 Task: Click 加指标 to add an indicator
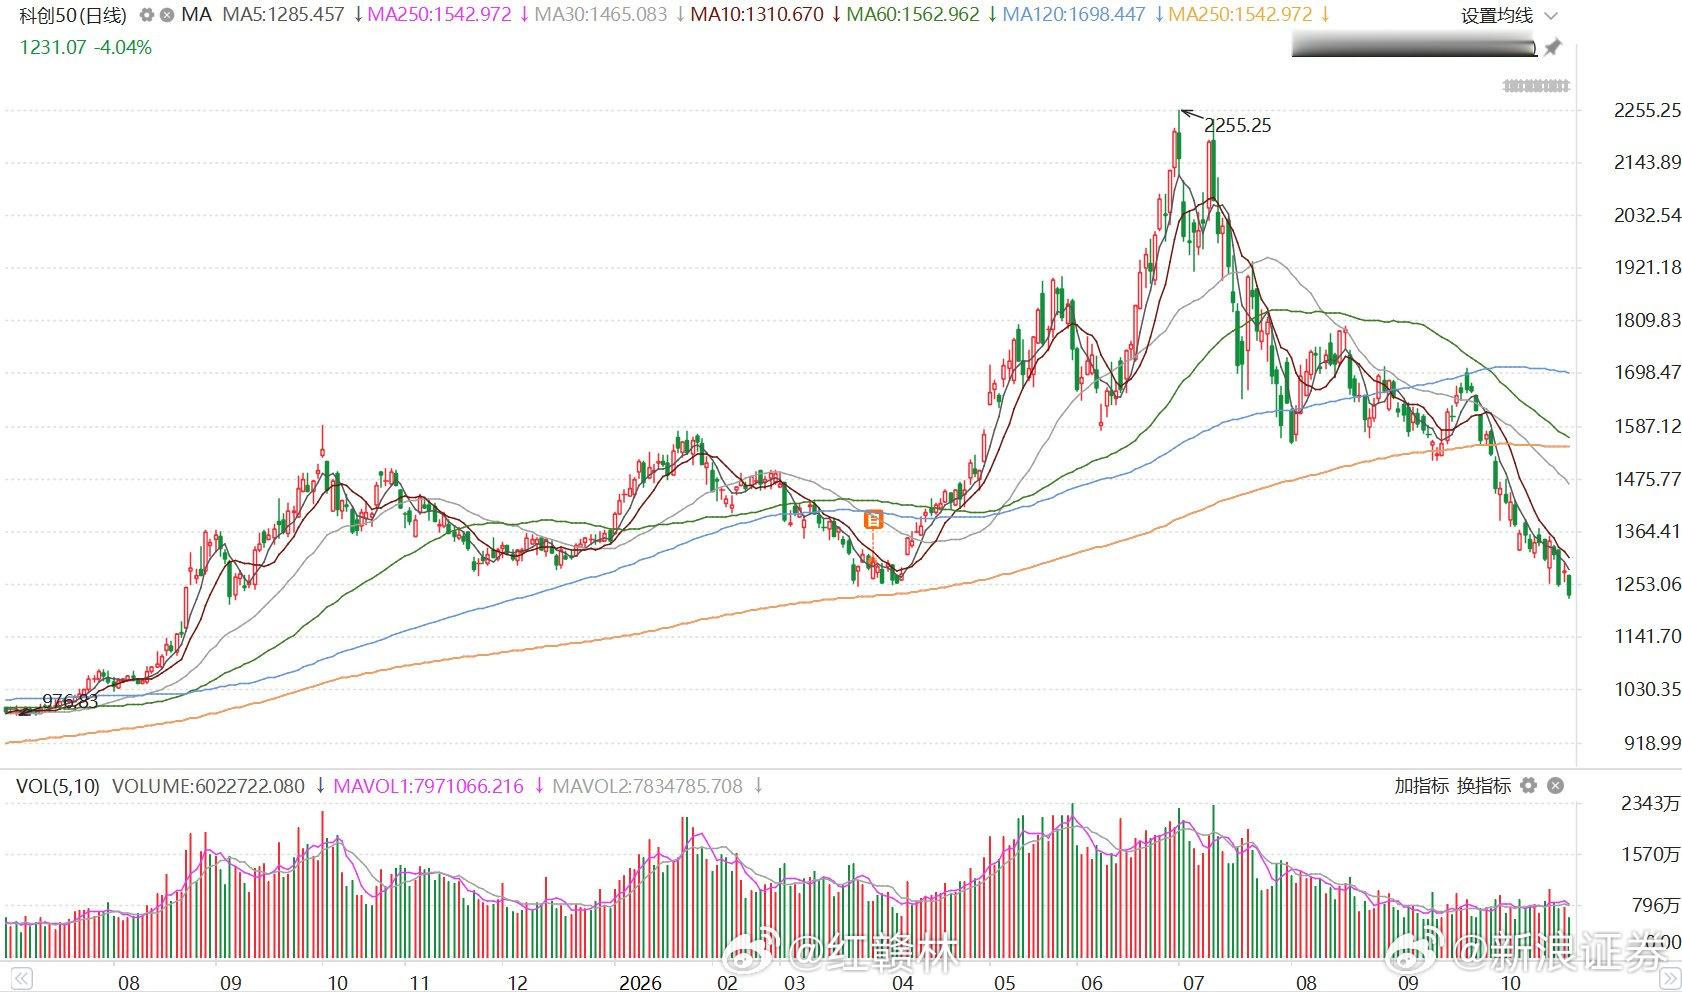[x=1421, y=786]
